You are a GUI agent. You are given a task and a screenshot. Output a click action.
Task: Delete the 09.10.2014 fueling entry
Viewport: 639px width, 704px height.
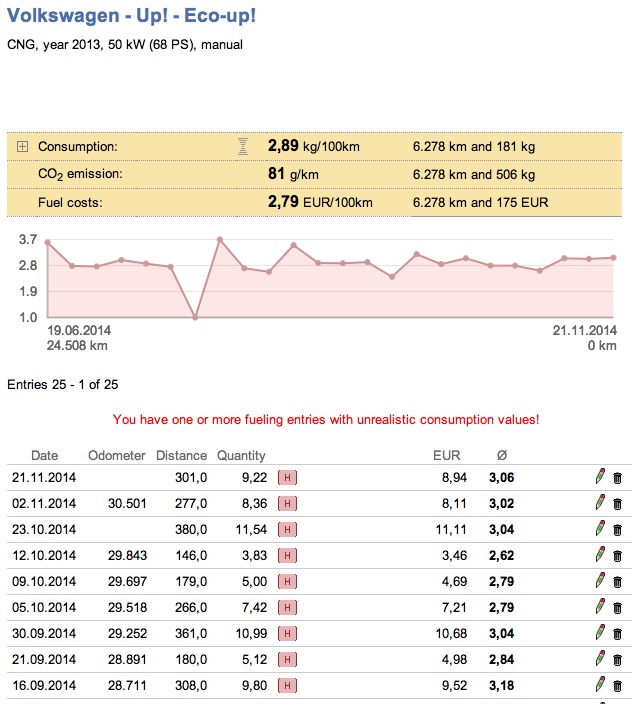(617, 582)
